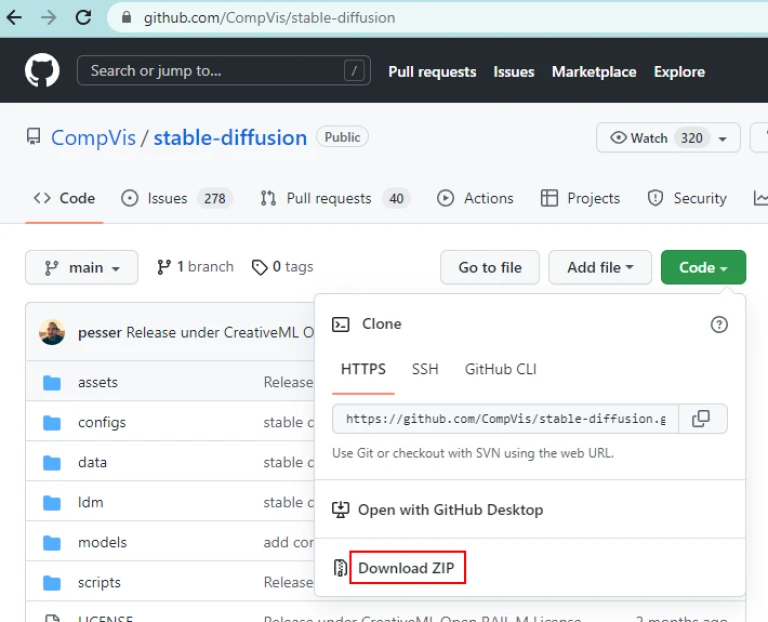768x622 pixels.
Task: Focus the 'Search or jump to...' field
Action: click(x=223, y=71)
